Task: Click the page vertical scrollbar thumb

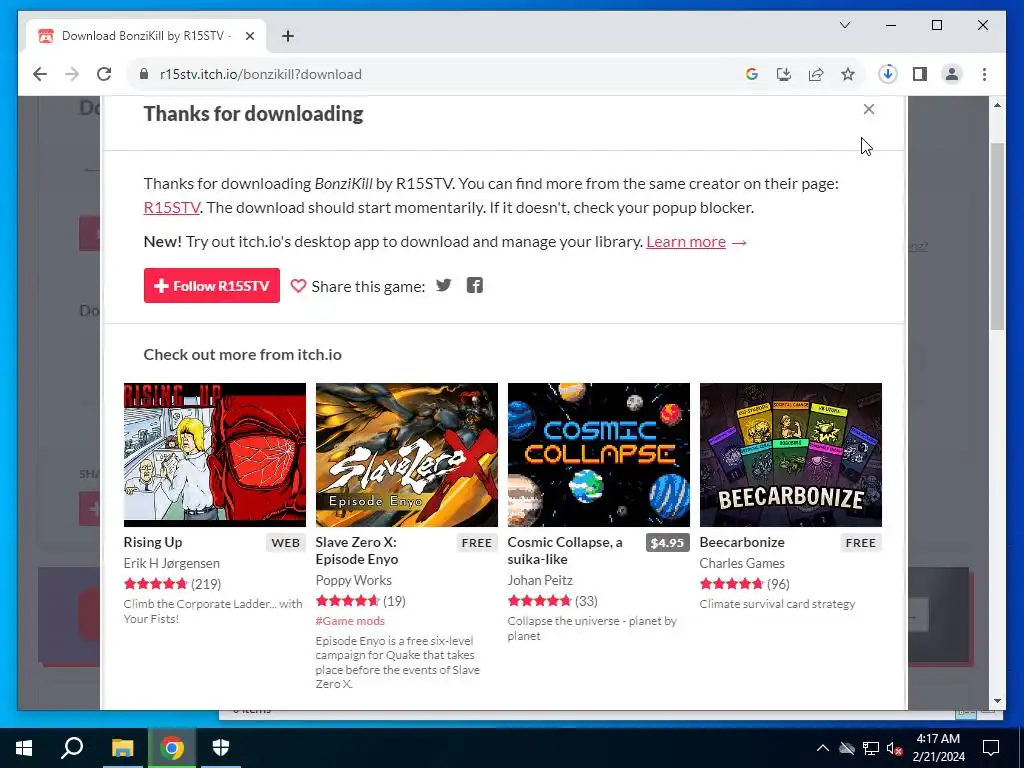Action: coord(997,235)
